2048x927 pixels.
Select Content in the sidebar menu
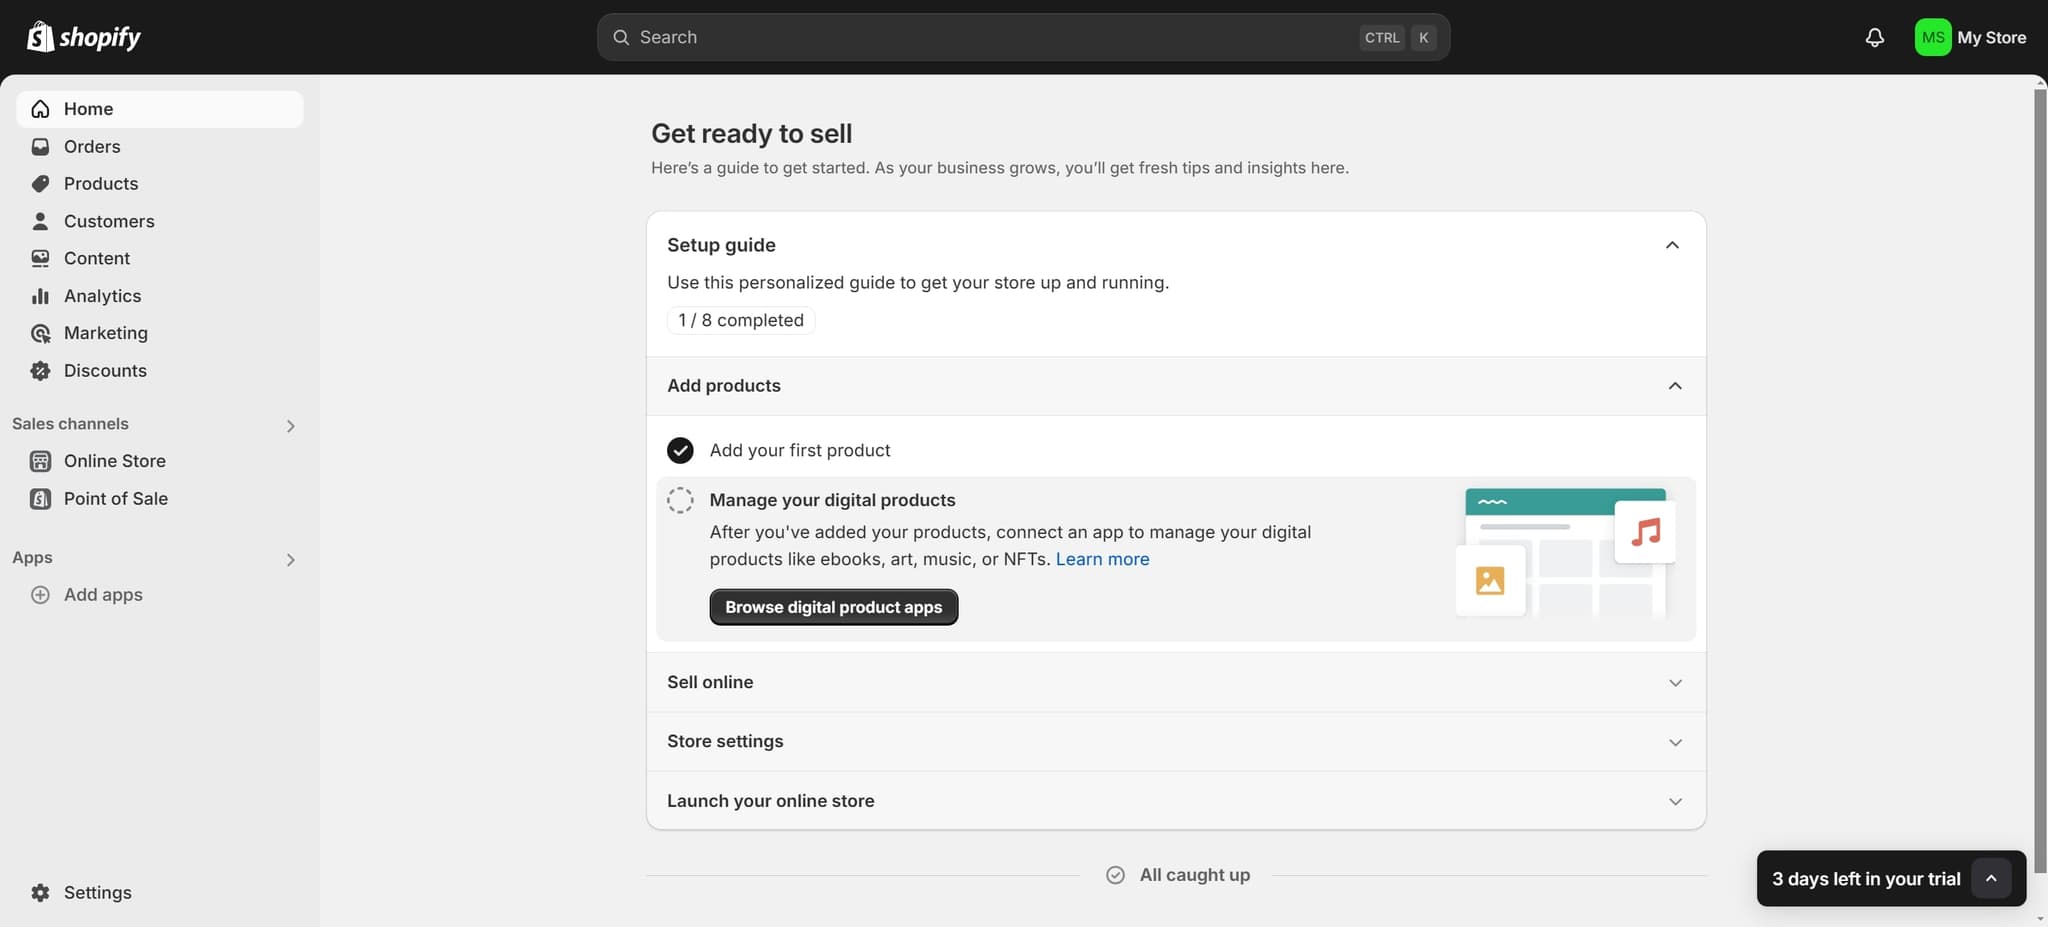pos(96,258)
